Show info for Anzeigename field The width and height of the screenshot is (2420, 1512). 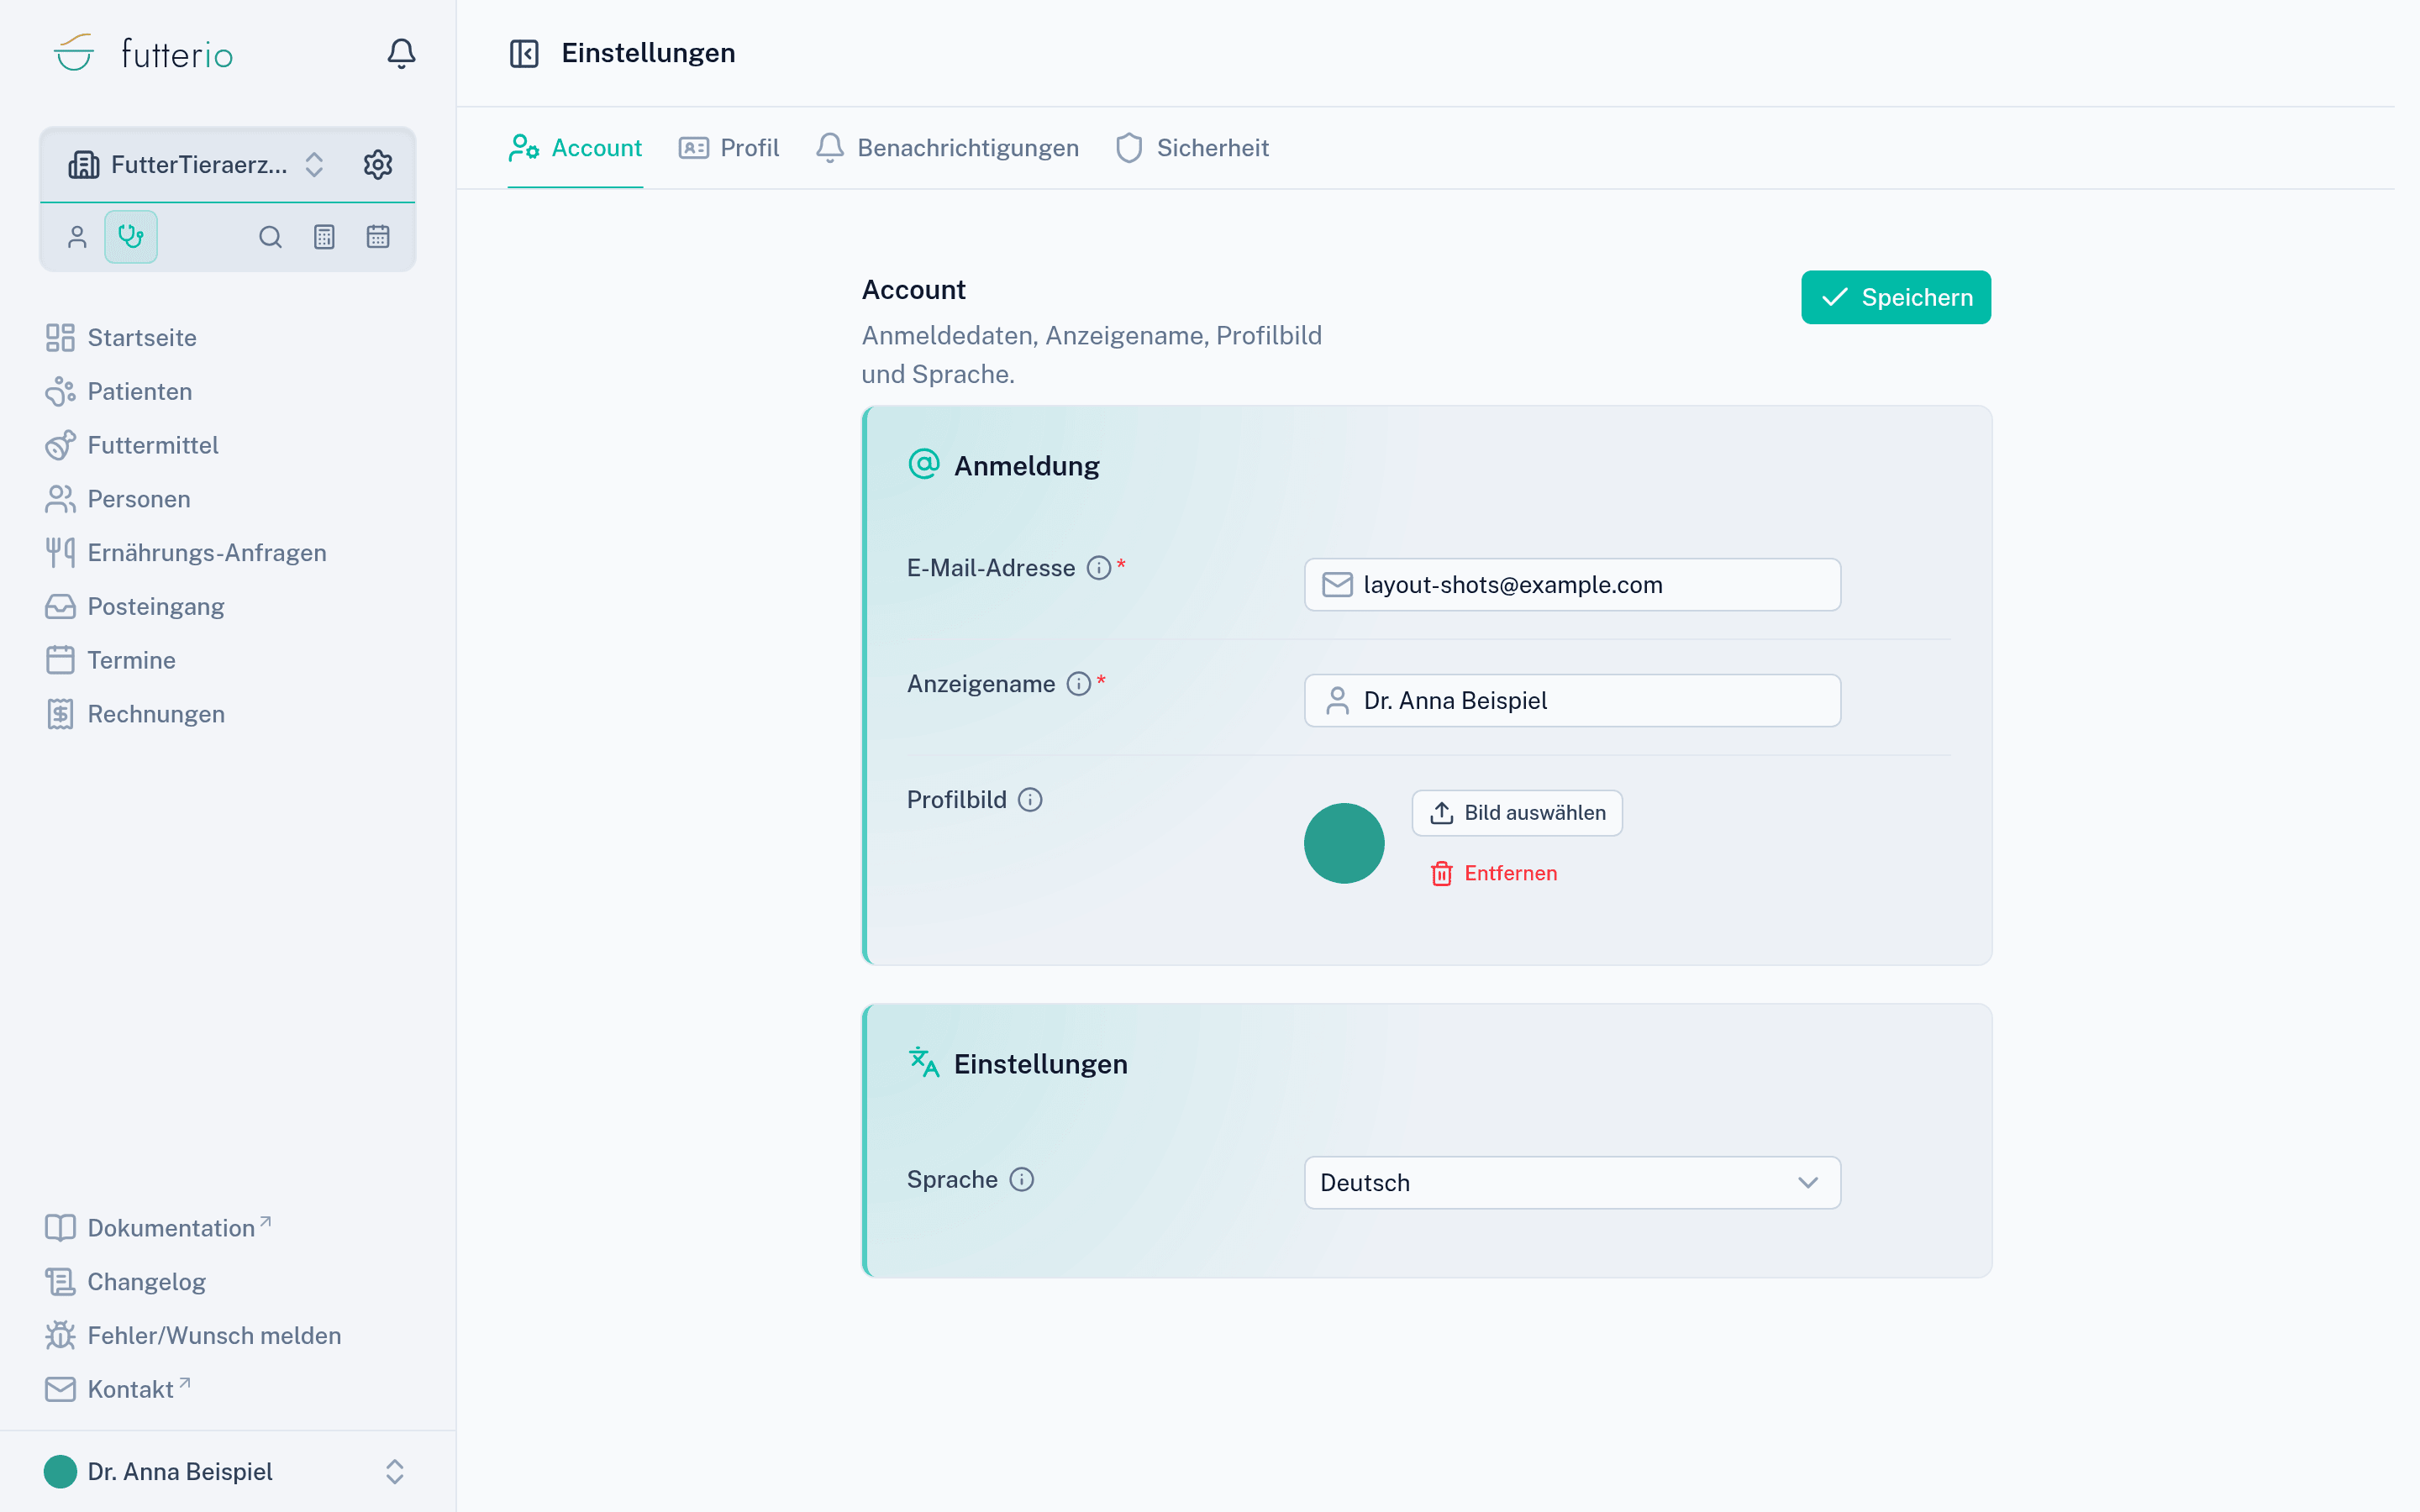point(1078,684)
